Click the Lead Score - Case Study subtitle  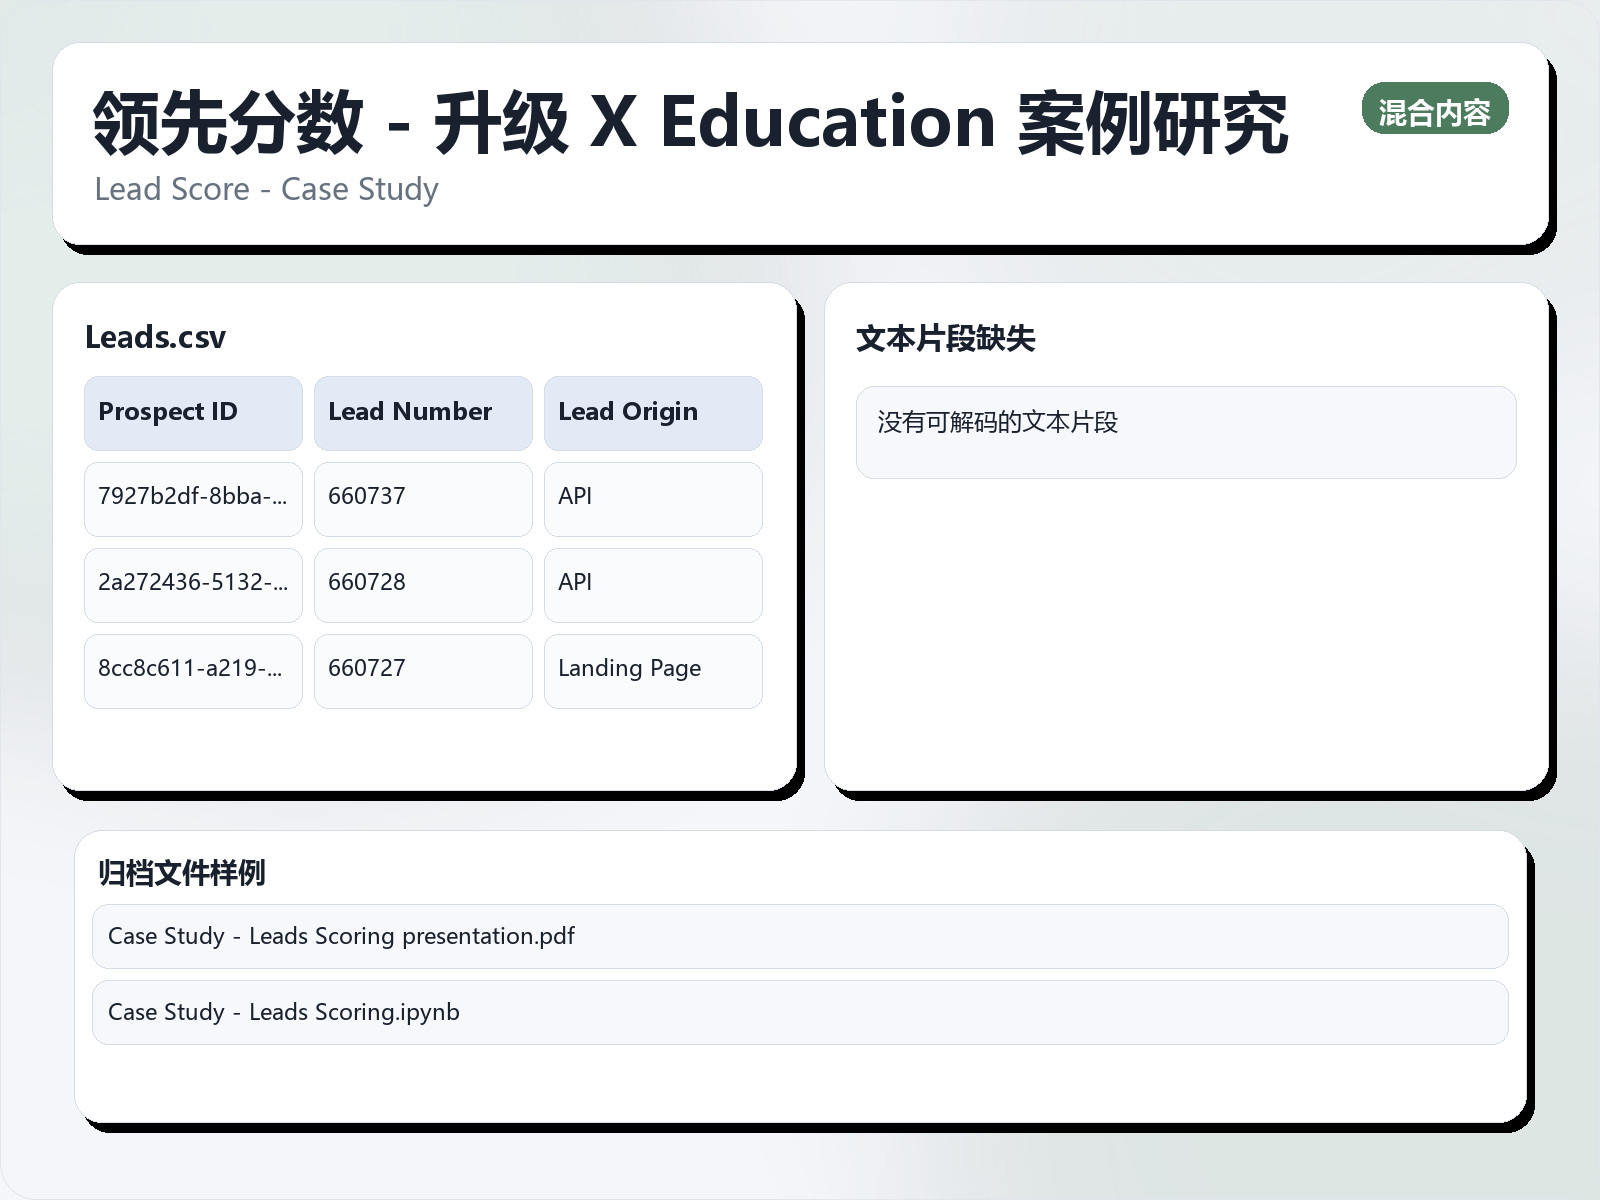tap(266, 189)
